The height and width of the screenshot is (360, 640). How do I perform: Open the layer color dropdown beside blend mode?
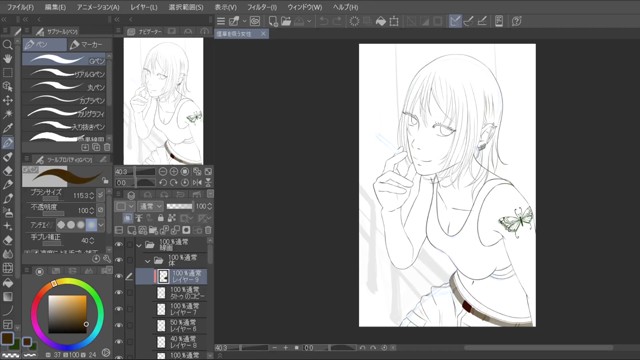tap(125, 206)
